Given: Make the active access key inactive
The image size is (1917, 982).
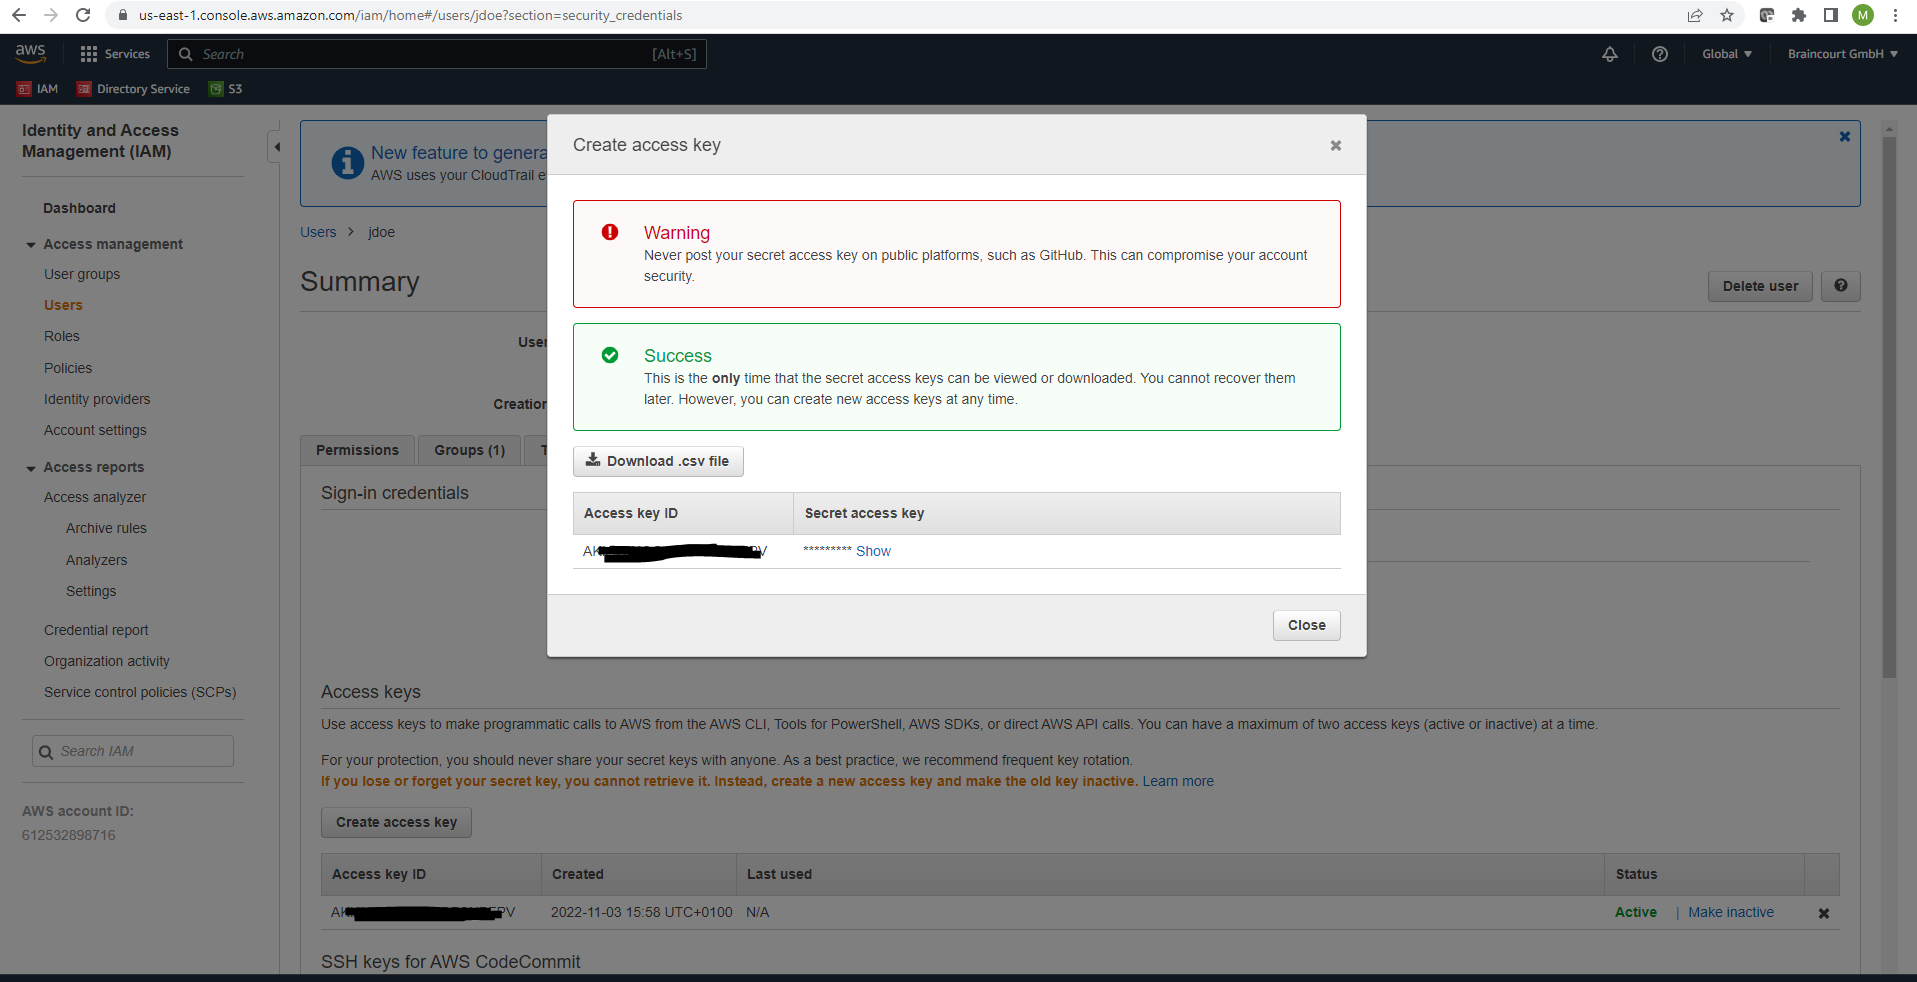Looking at the screenshot, I should pyautogui.click(x=1729, y=912).
